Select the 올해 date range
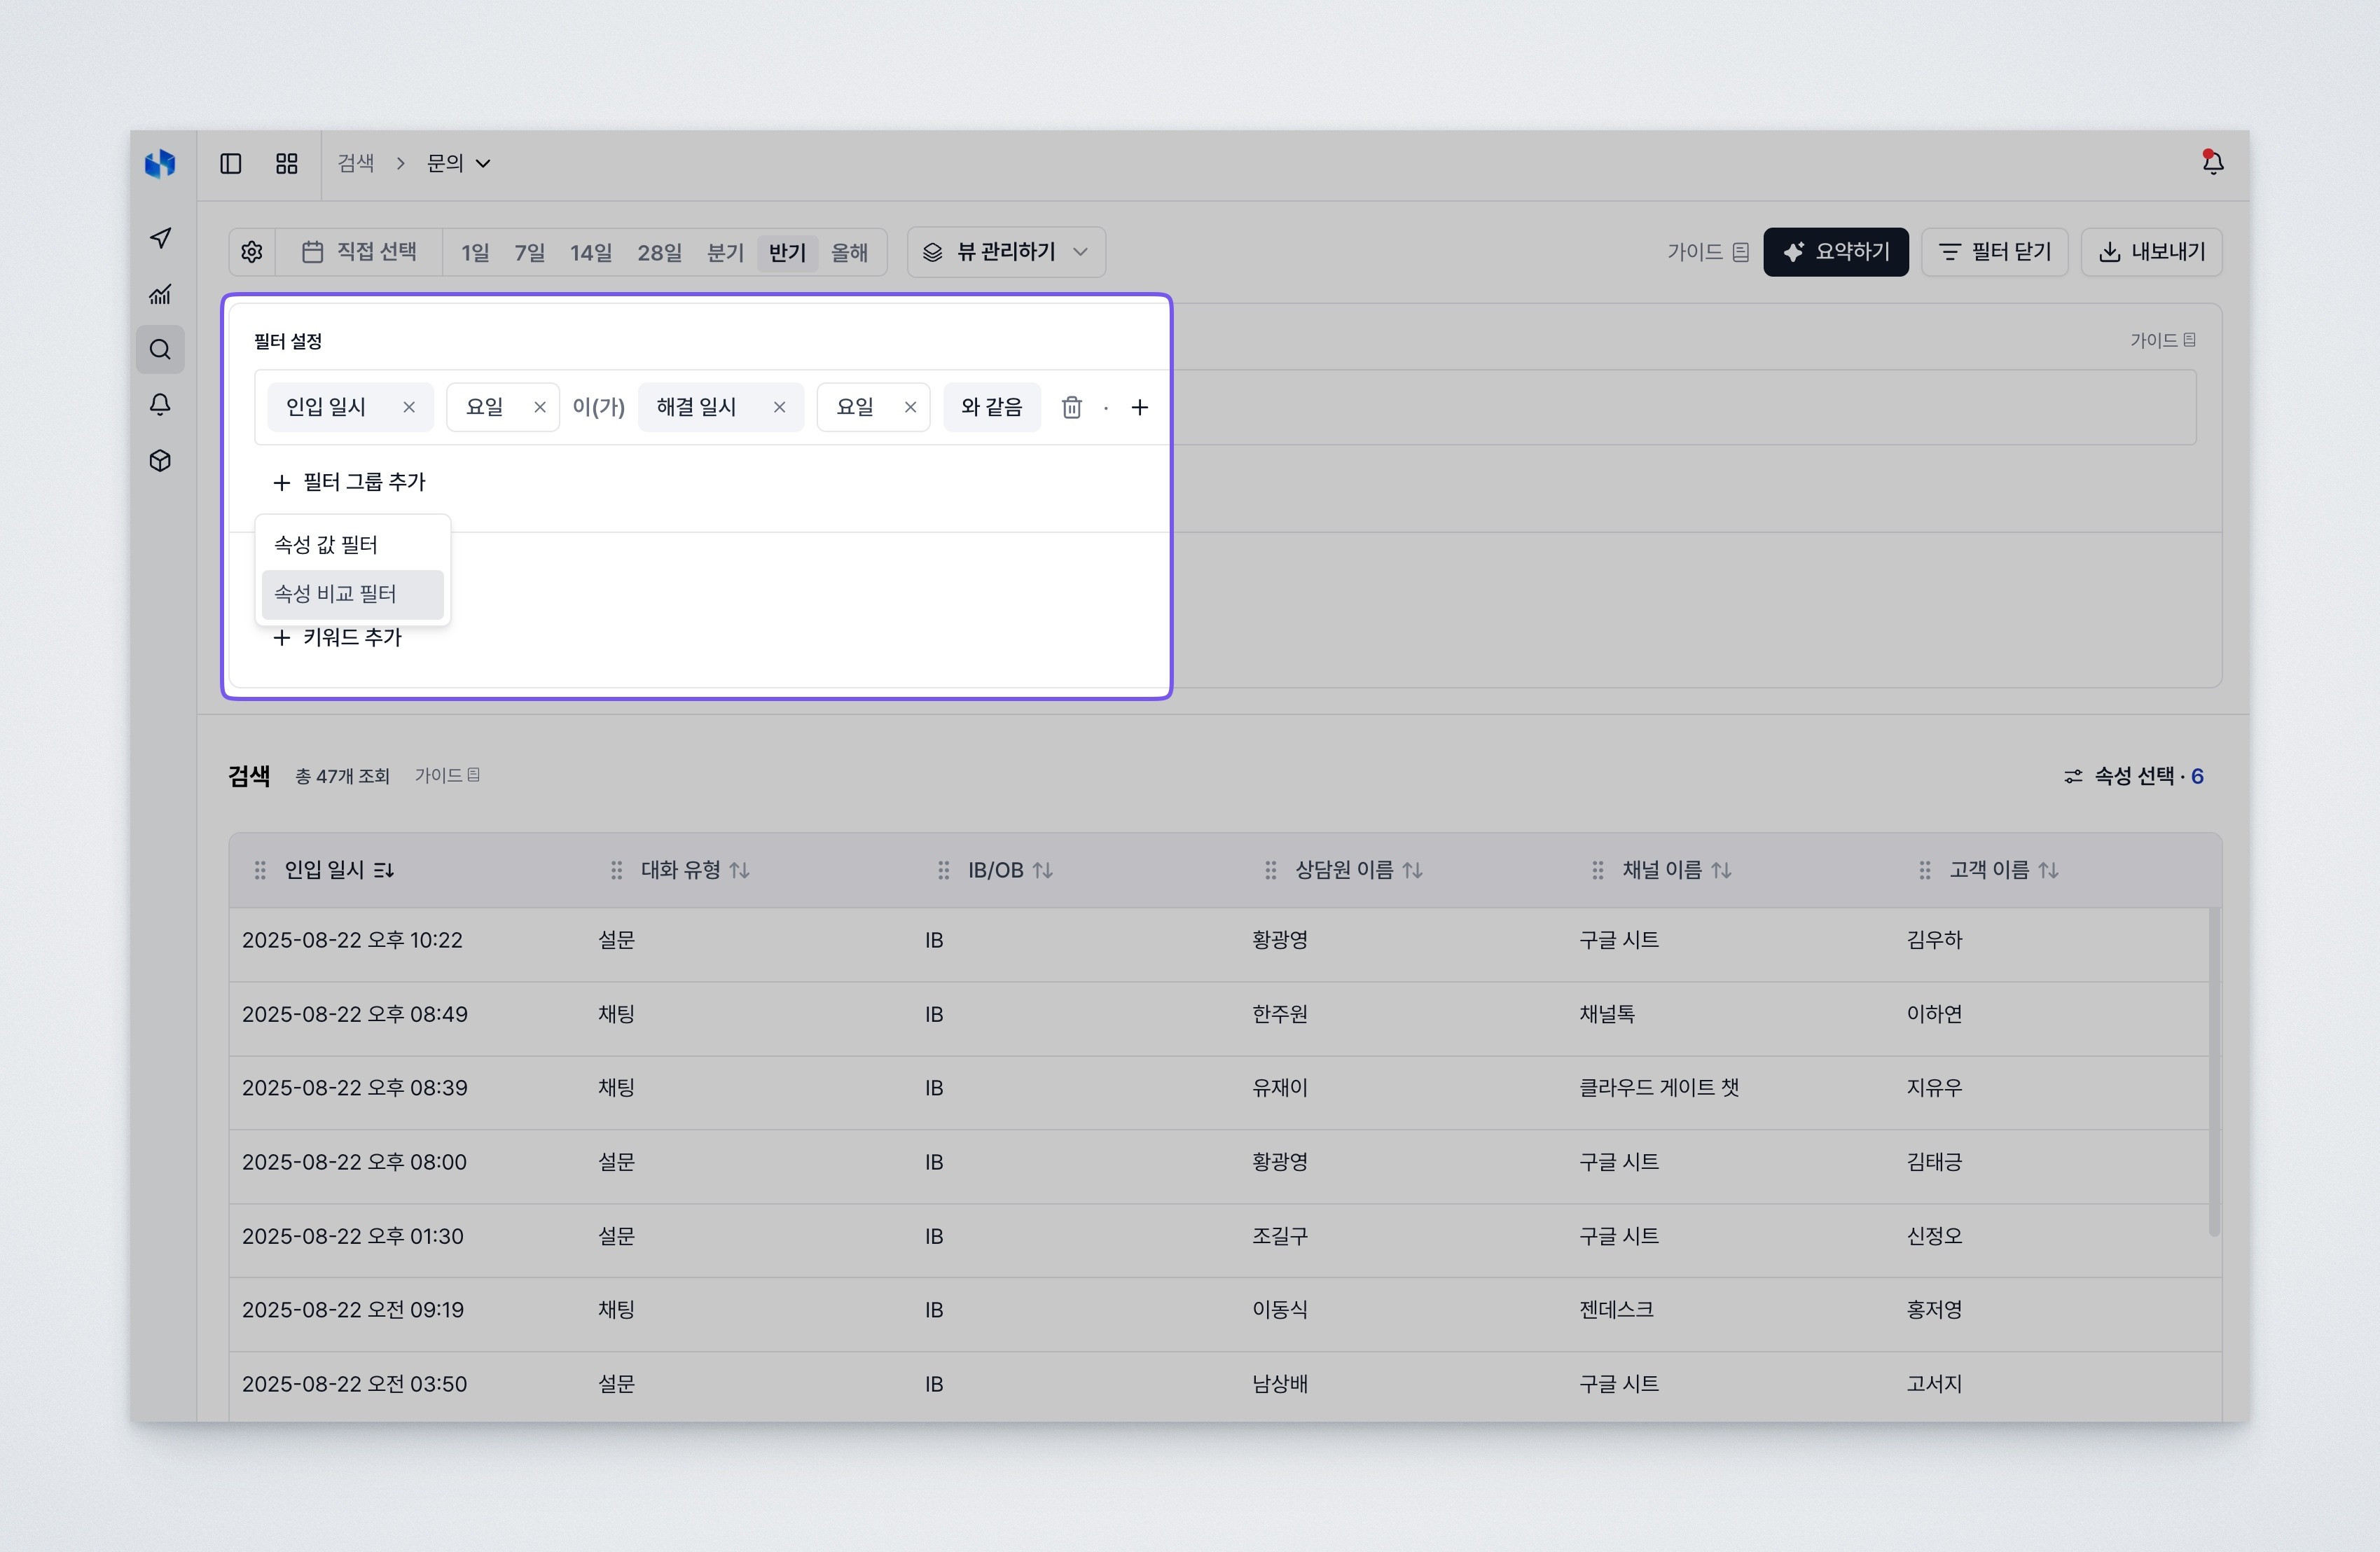This screenshot has width=2380, height=1552. (x=849, y=252)
